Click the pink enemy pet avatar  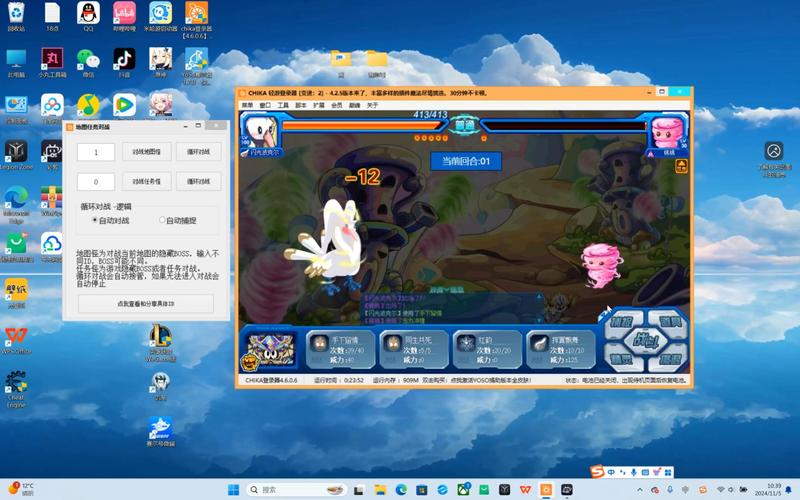[666, 133]
